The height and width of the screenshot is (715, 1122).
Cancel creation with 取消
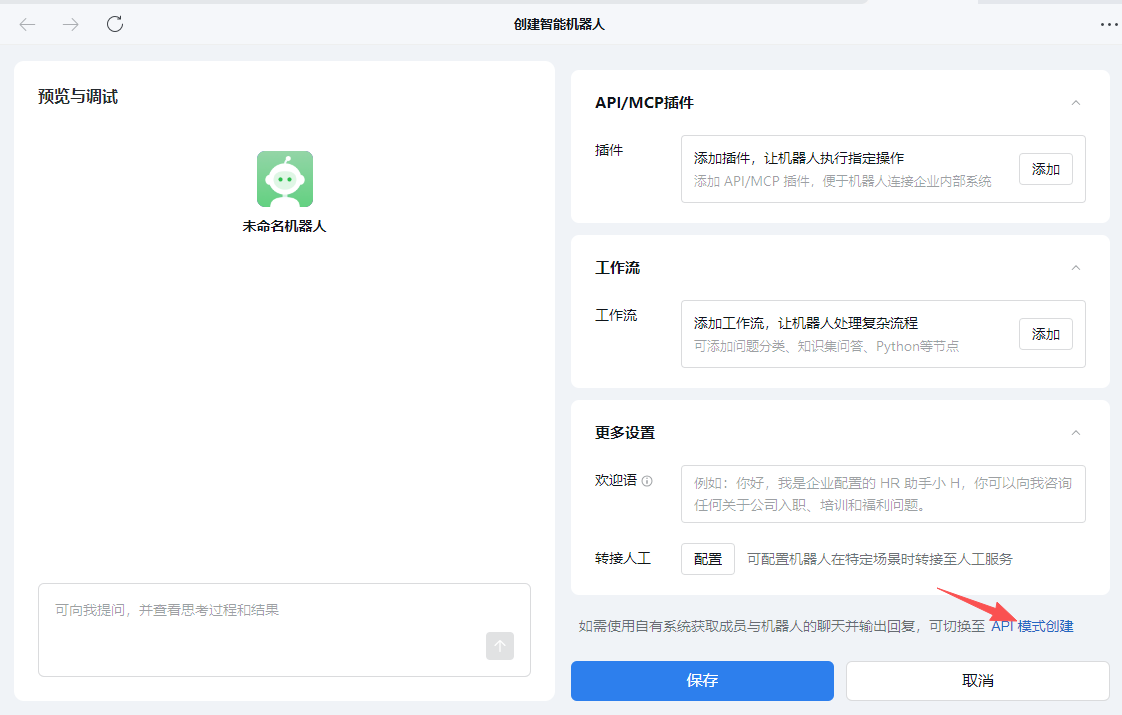(x=977, y=681)
